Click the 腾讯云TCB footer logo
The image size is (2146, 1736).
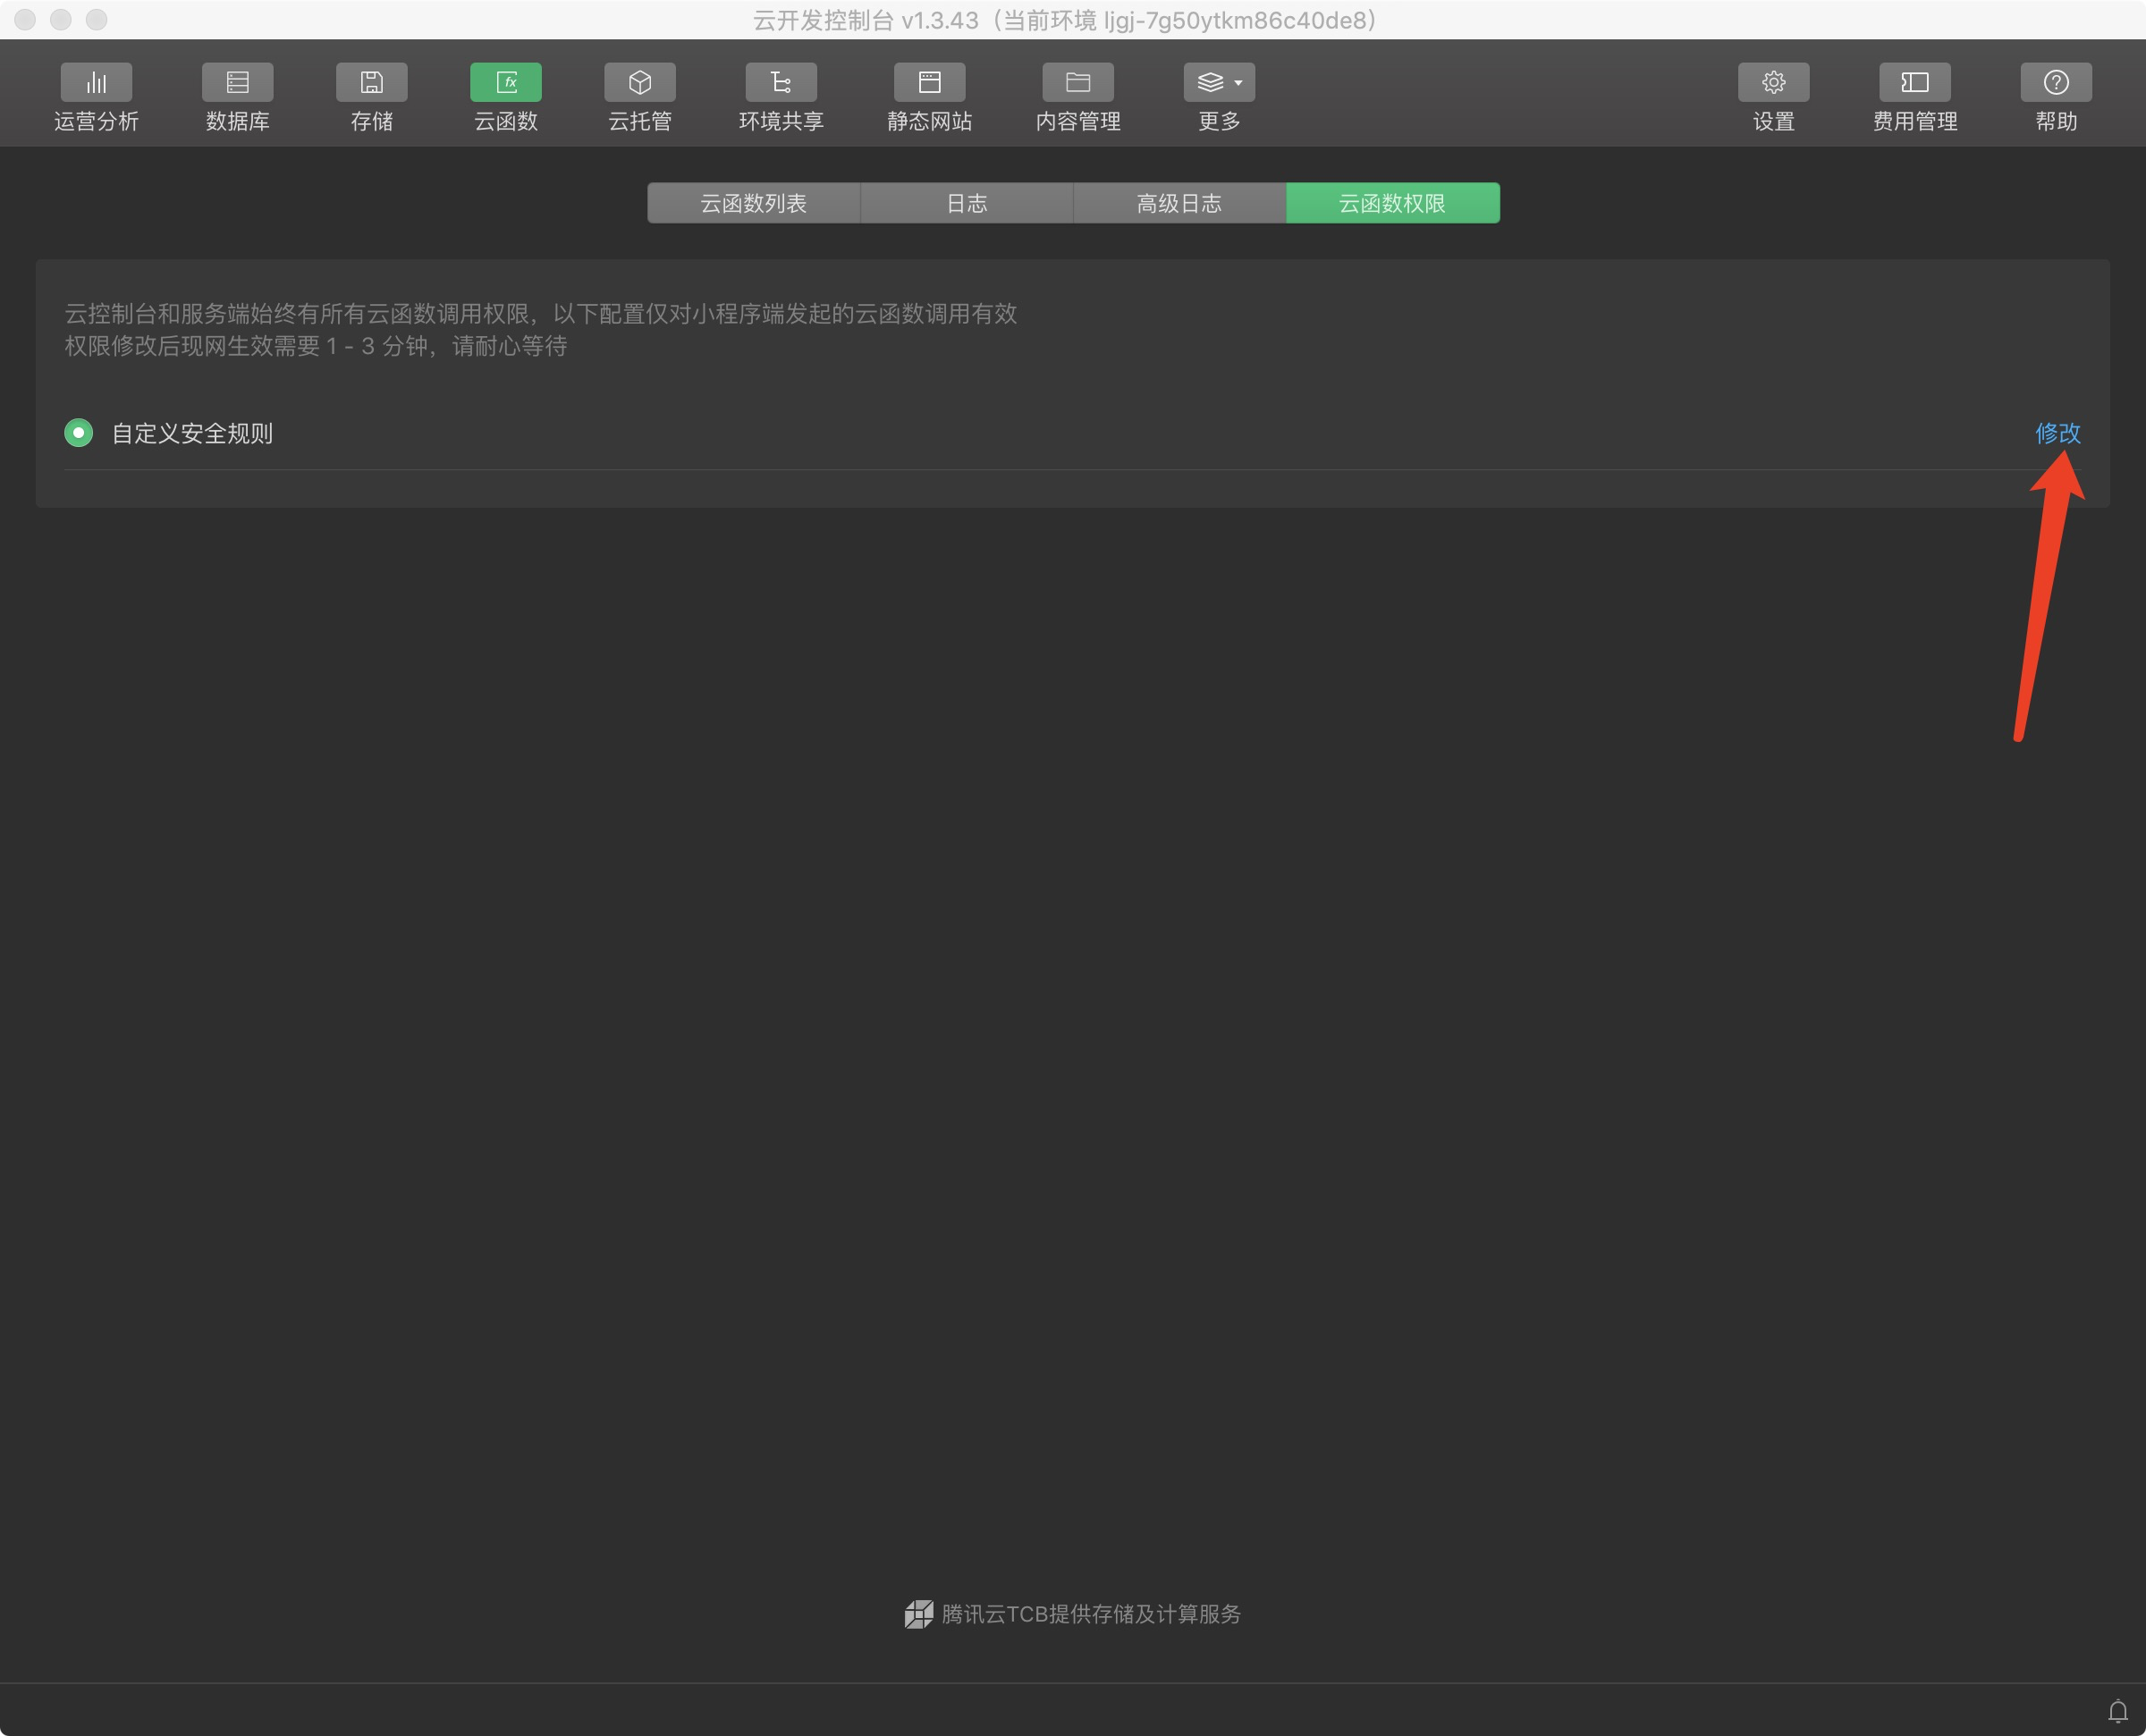click(x=918, y=1614)
